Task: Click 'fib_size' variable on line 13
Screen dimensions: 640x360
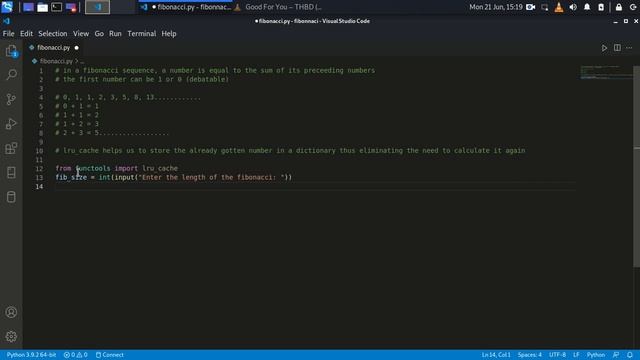Action: (71, 177)
